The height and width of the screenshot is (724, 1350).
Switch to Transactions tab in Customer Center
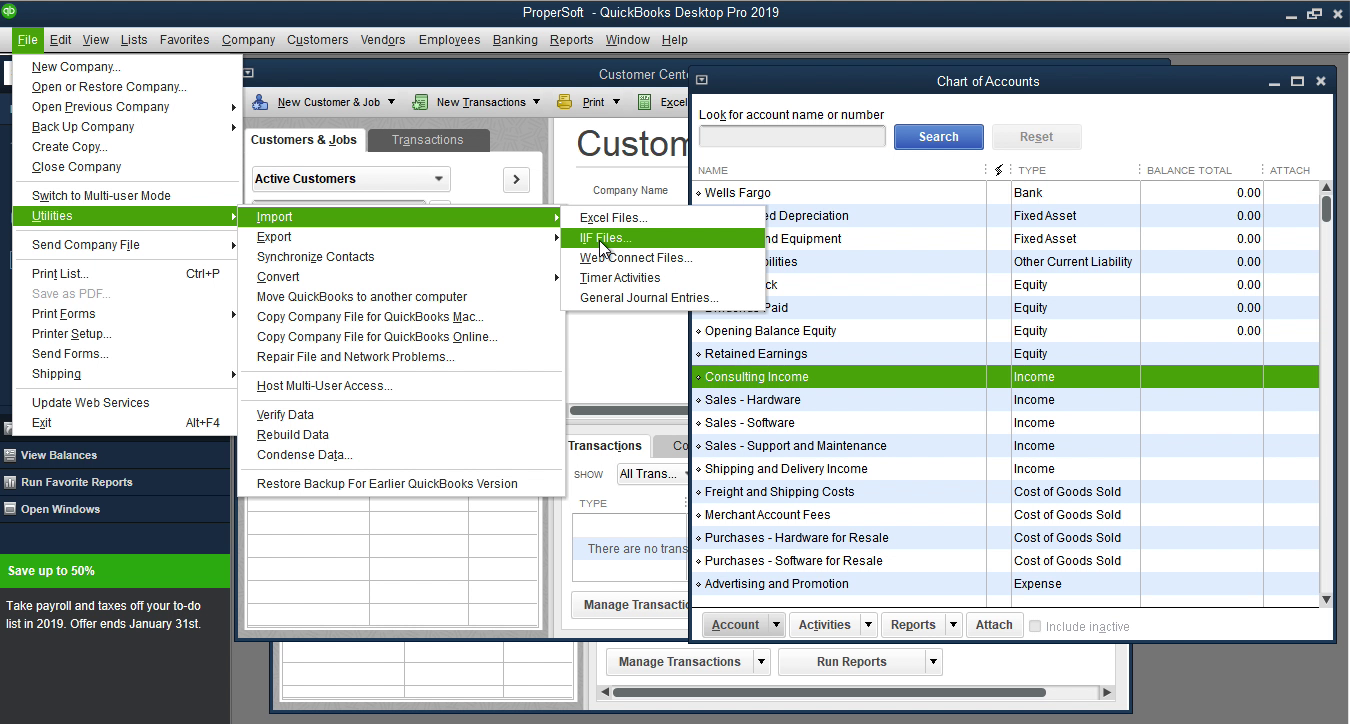[428, 140]
